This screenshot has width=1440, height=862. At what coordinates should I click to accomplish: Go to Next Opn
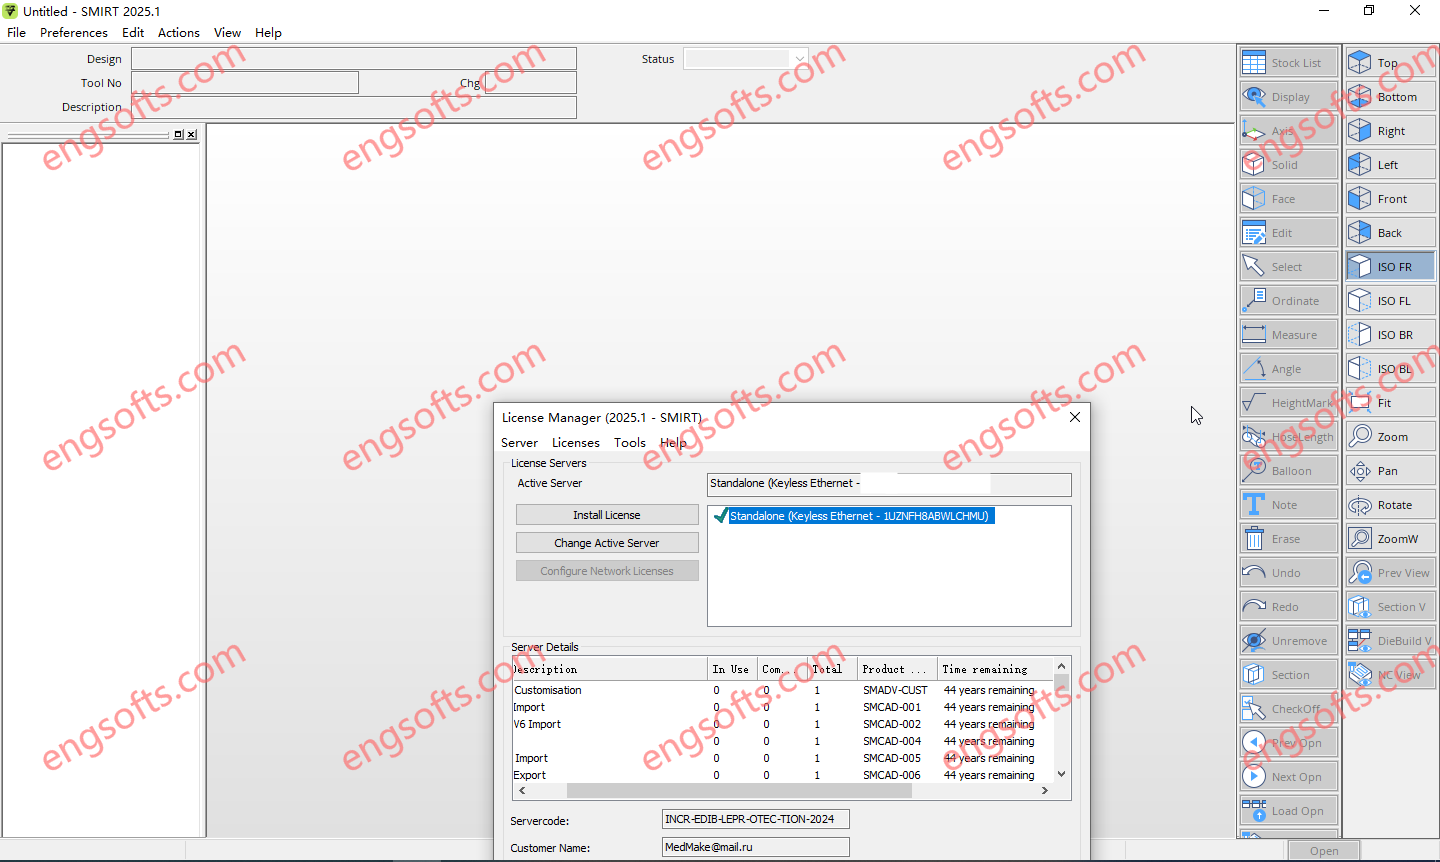click(x=1288, y=777)
